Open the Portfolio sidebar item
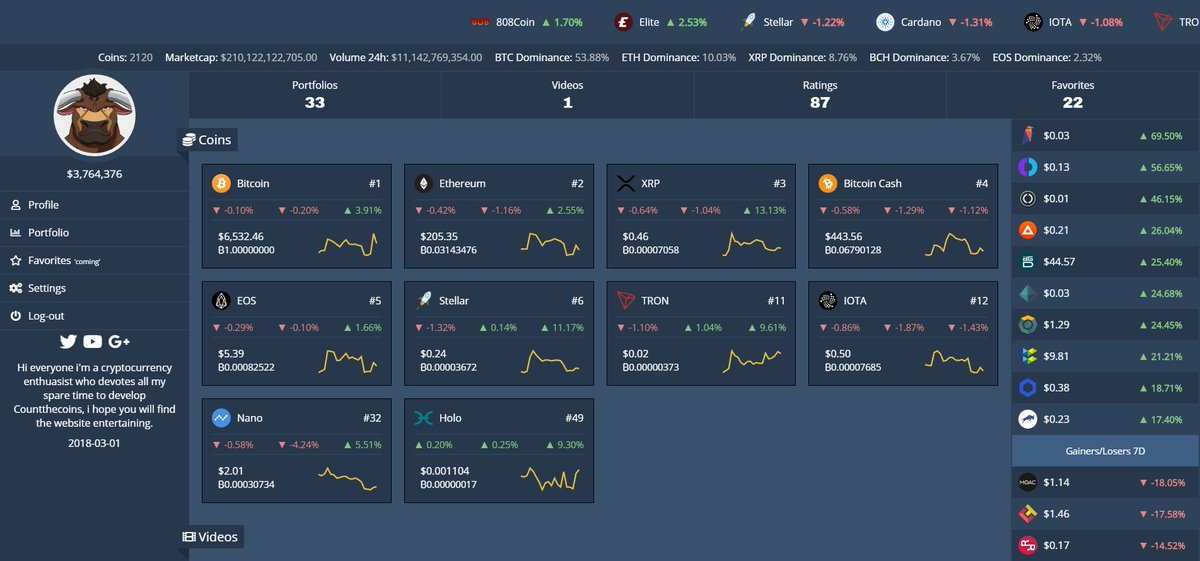This screenshot has height=561, width=1200. click(x=94, y=232)
